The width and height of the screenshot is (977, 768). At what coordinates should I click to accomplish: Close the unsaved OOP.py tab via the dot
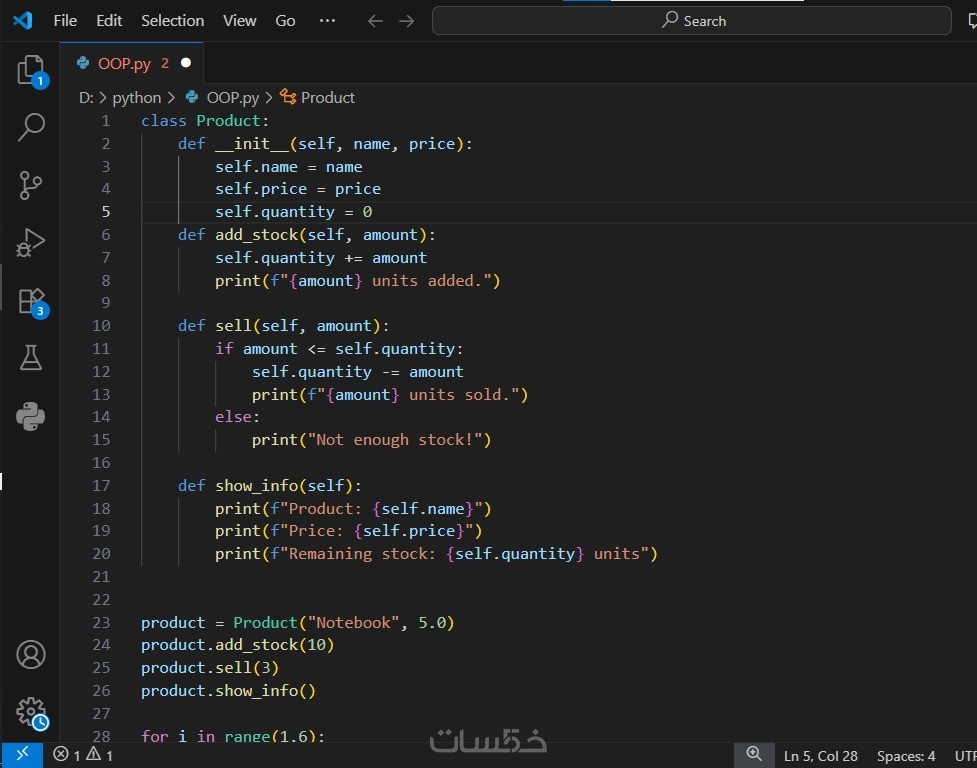click(186, 63)
